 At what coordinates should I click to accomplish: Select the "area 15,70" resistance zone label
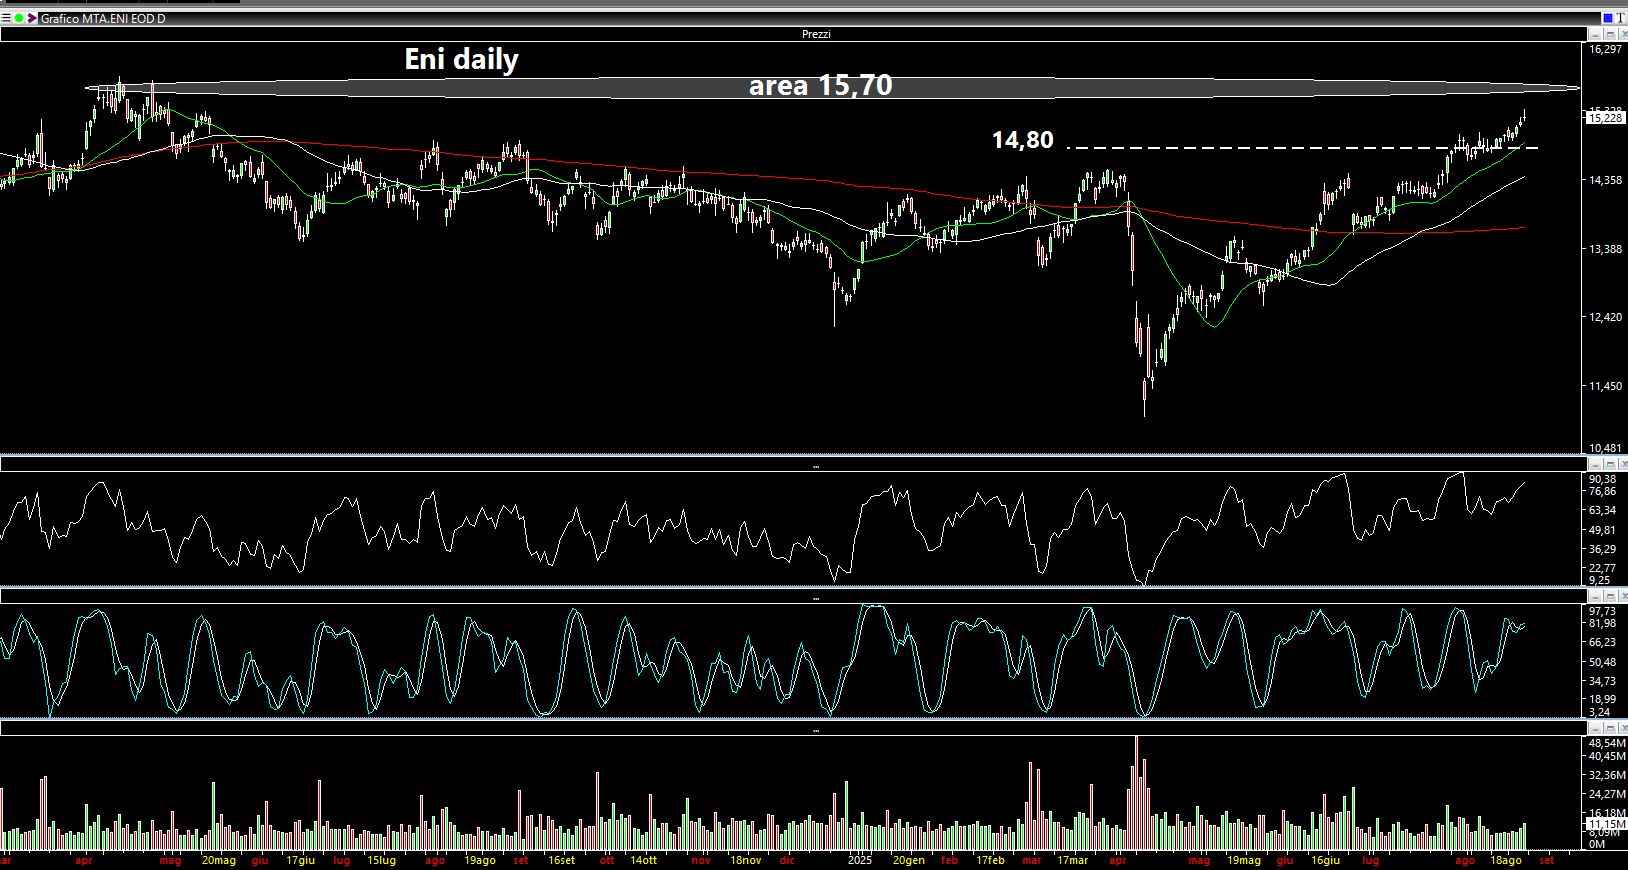coord(820,86)
